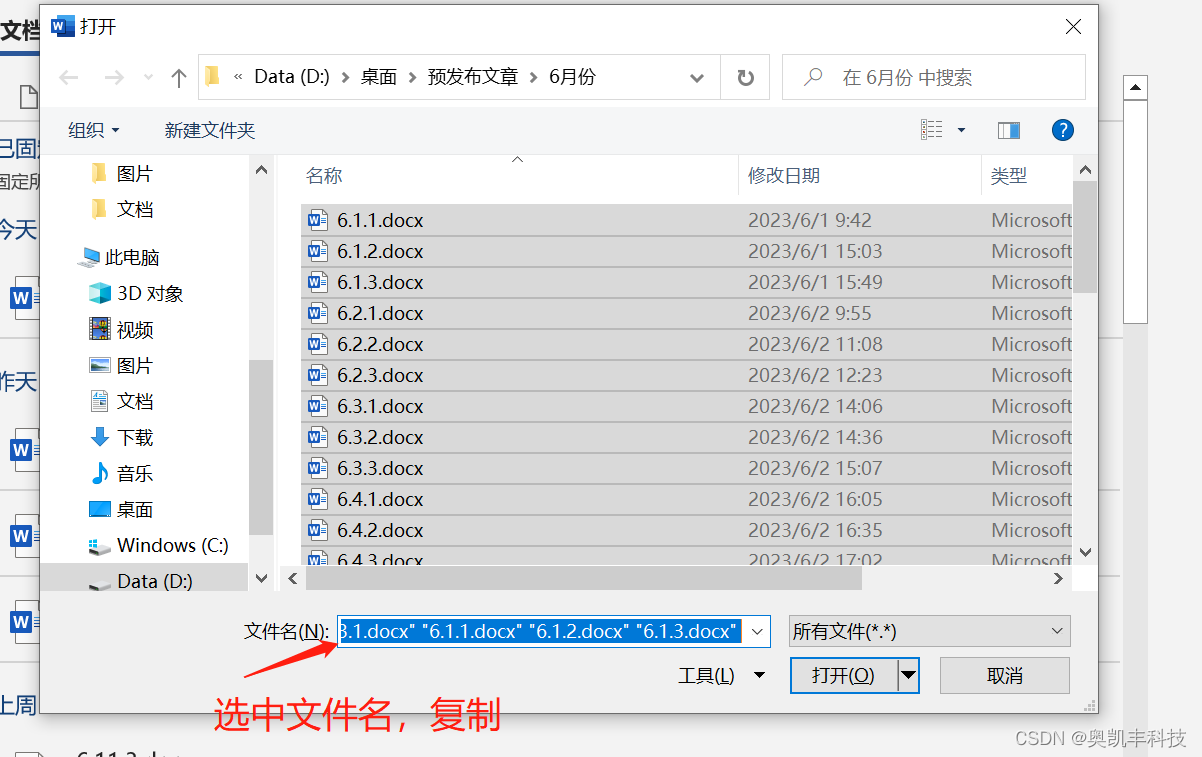Select file 6.2.1.docx

[x=686, y=313]
